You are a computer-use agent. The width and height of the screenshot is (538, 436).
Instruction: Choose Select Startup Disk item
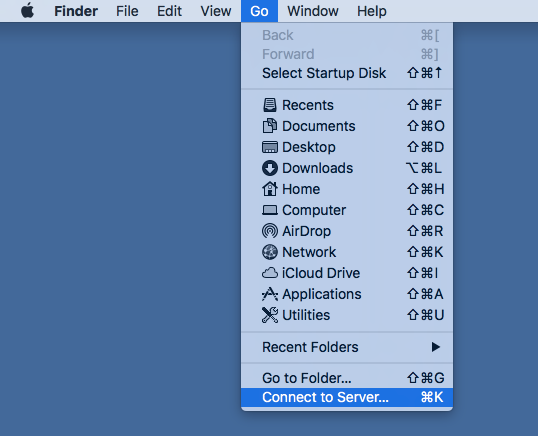[347, 73]
